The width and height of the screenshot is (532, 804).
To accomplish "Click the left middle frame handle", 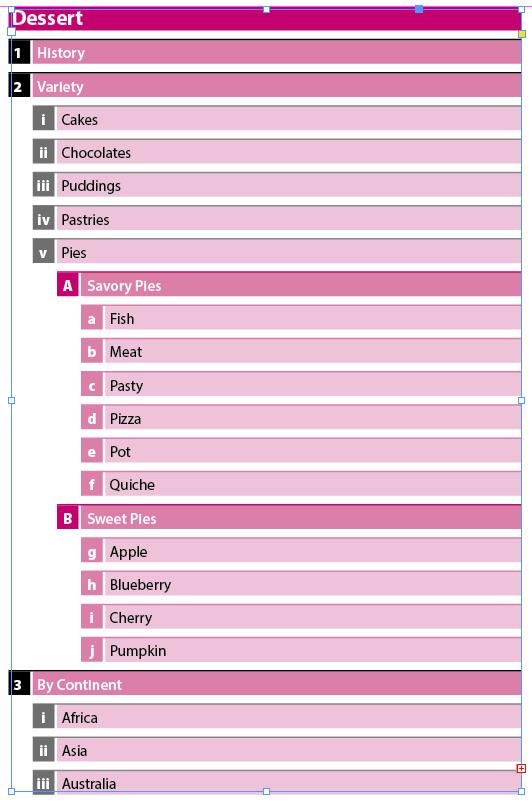I will (x=11, y=400).
